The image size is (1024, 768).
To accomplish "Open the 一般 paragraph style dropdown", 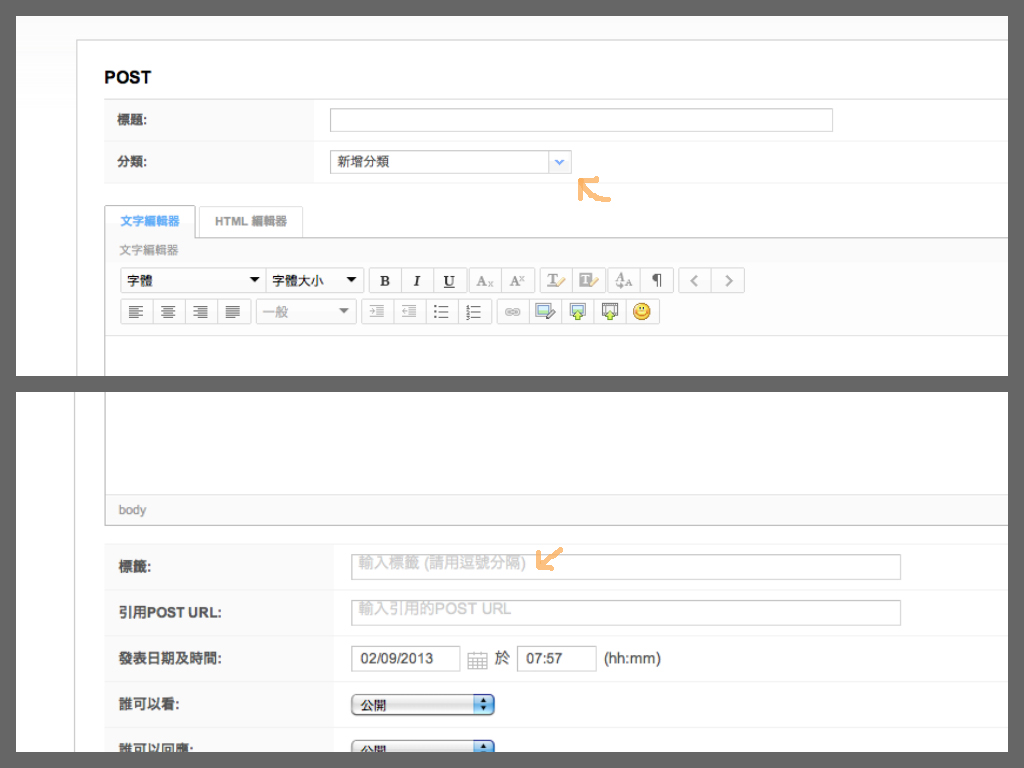I will (306, 312).
